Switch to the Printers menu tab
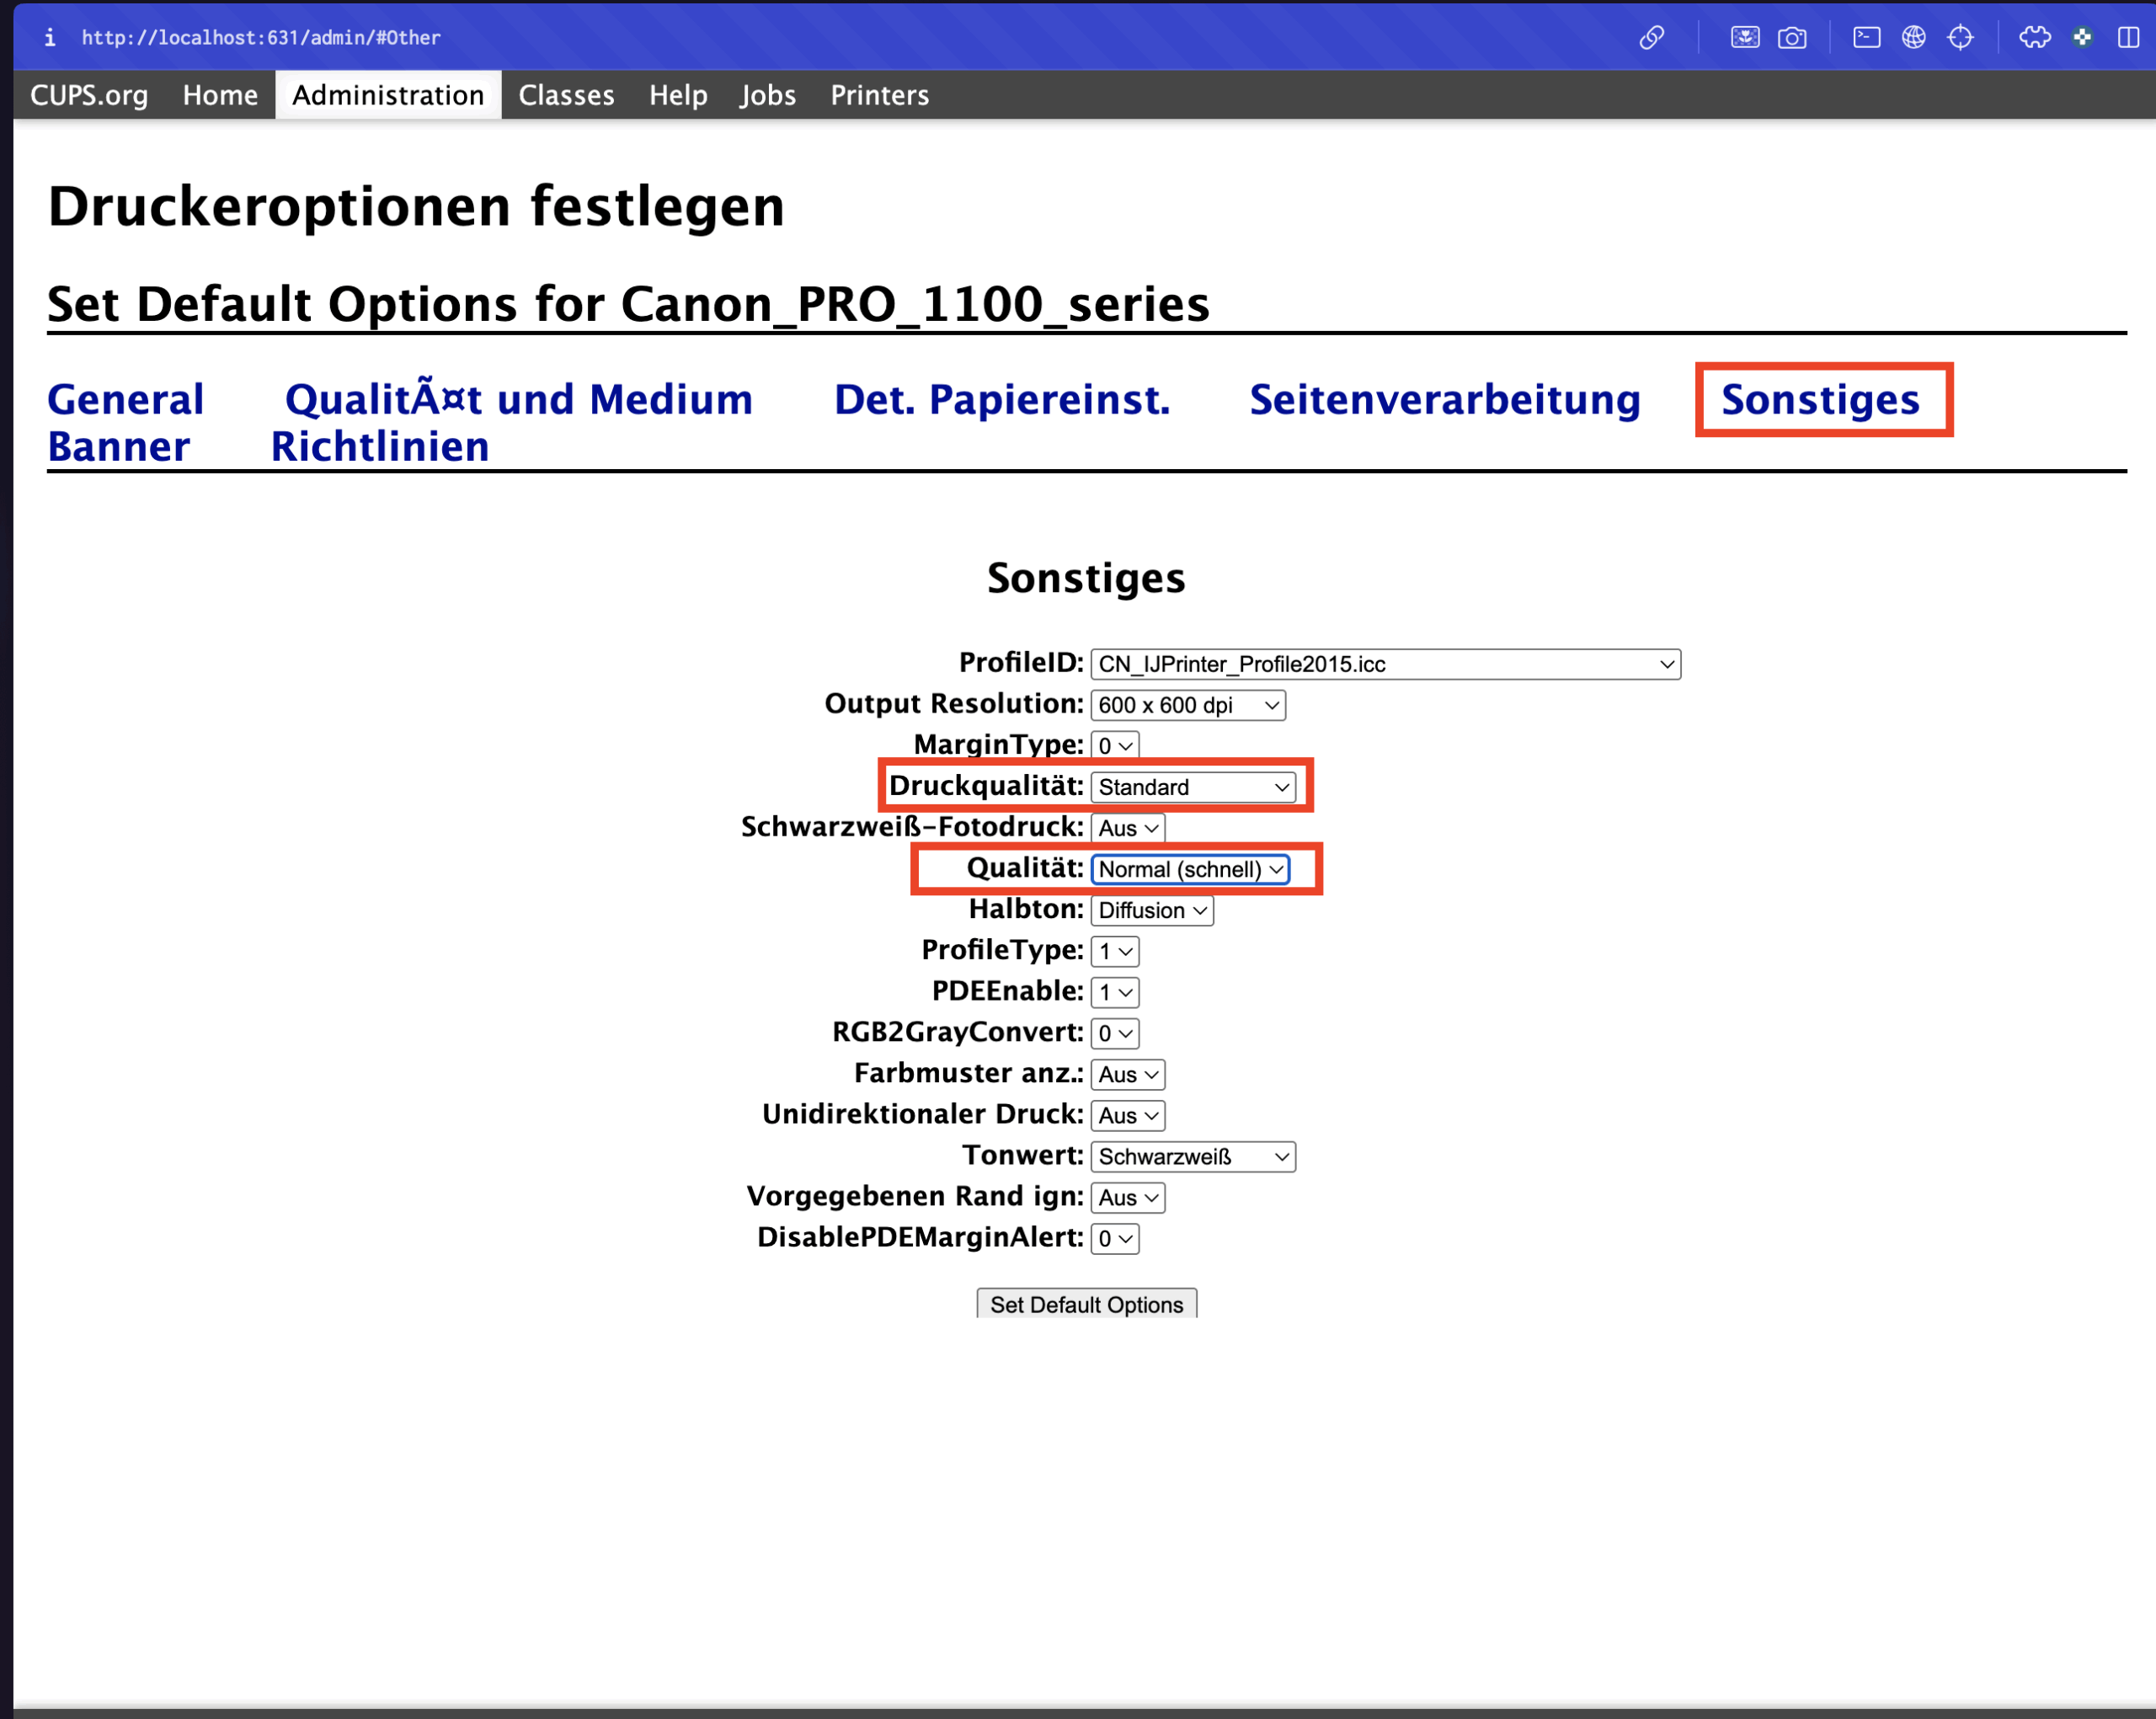 [x=879, y=95]
